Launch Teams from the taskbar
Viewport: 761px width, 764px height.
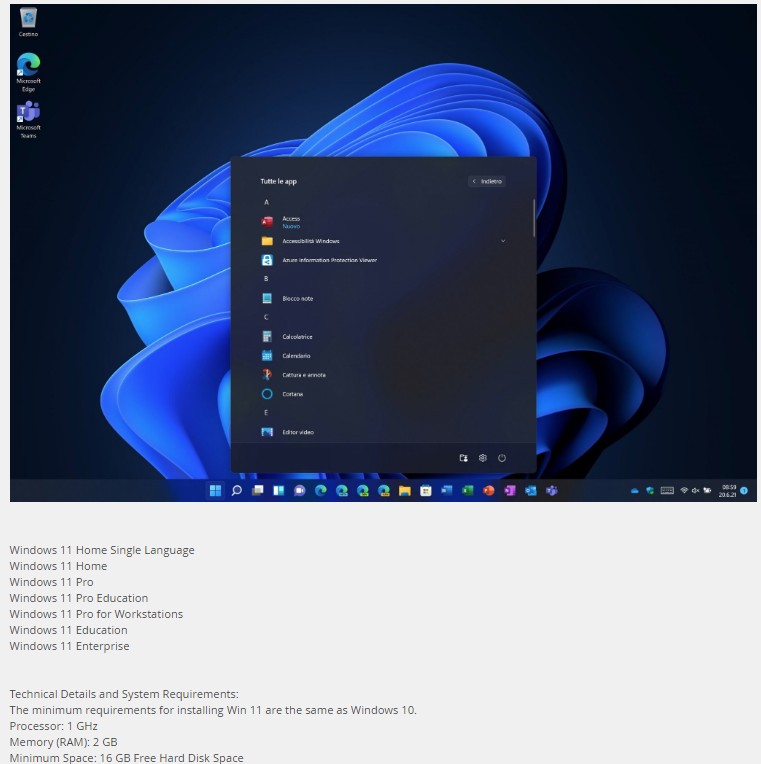click(x=552, y=491)
